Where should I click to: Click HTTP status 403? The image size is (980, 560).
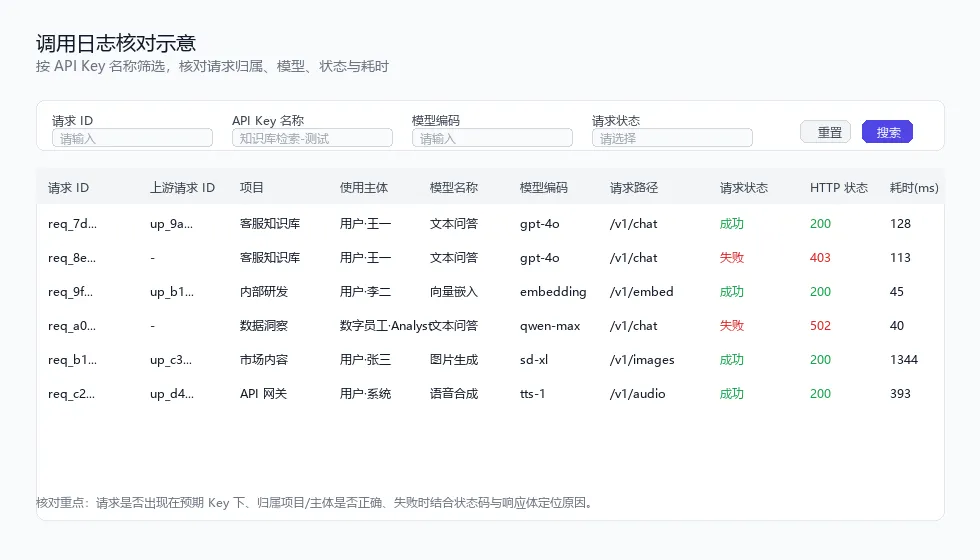[x=820, y=258]
